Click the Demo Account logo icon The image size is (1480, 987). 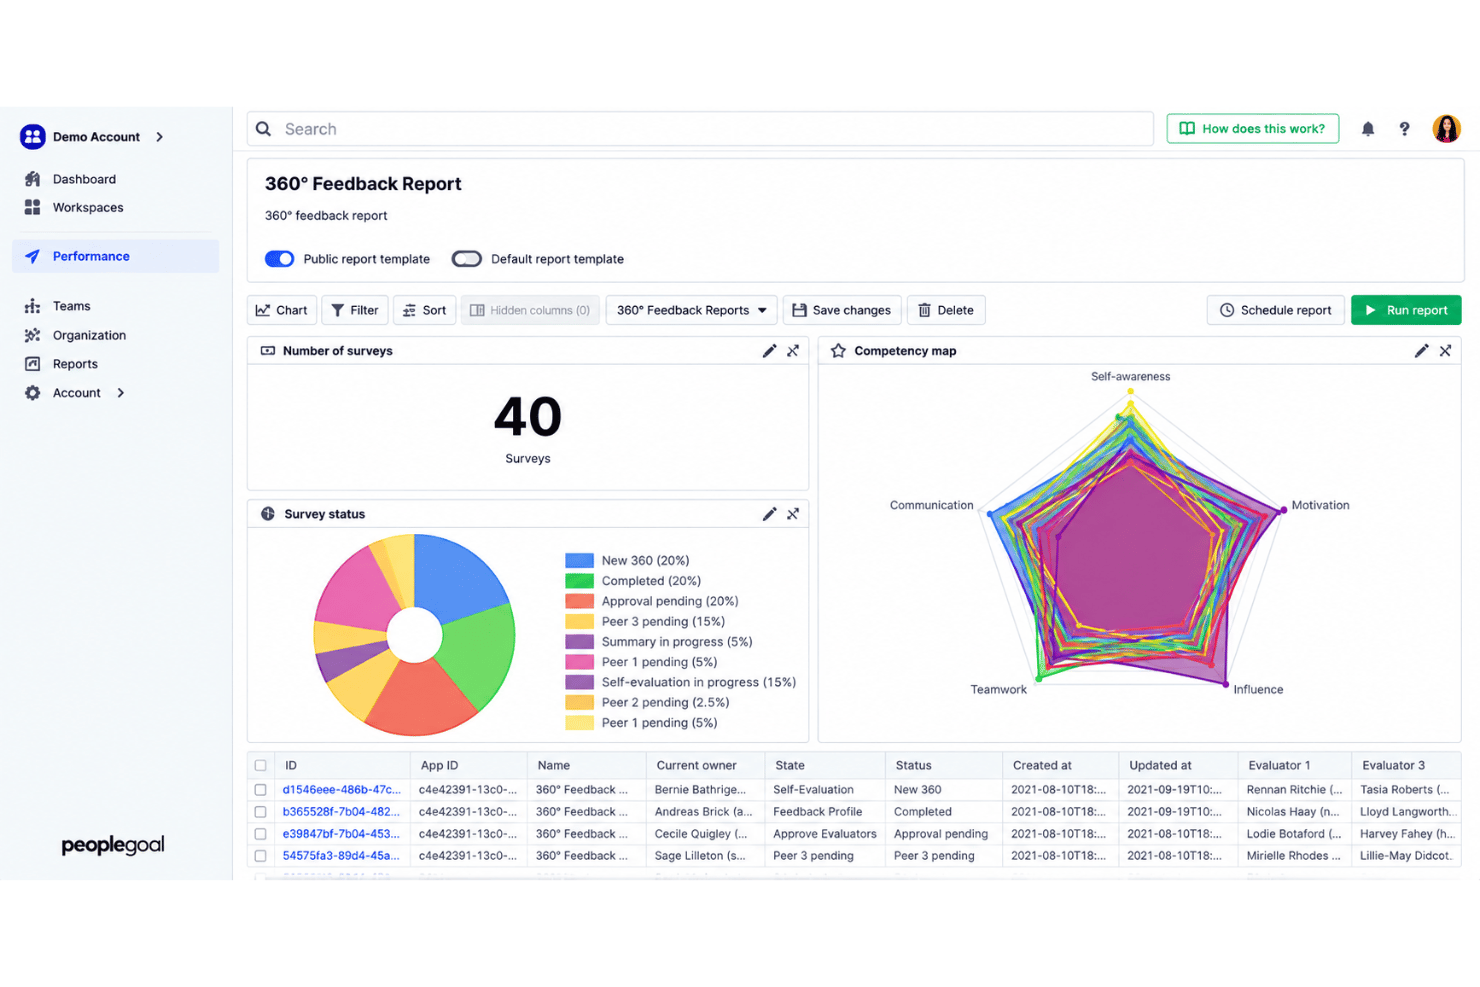tap(33, 137)
